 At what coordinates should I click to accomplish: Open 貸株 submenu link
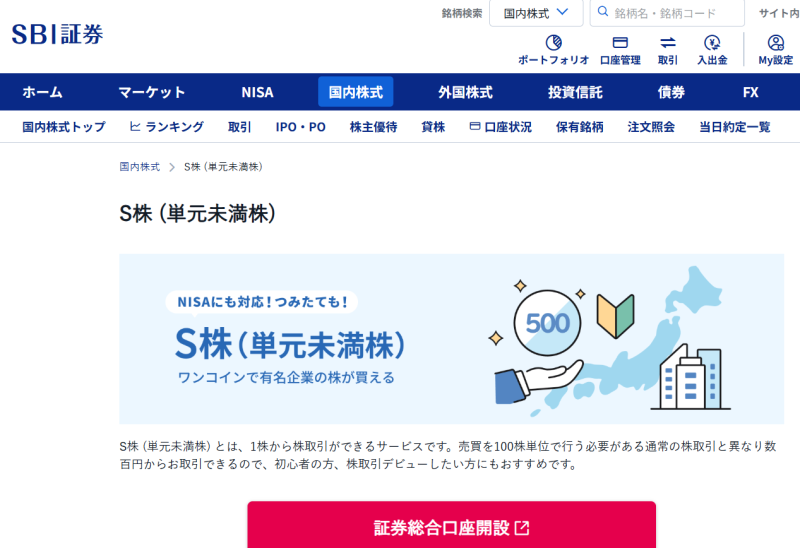[x=433, y=127]
